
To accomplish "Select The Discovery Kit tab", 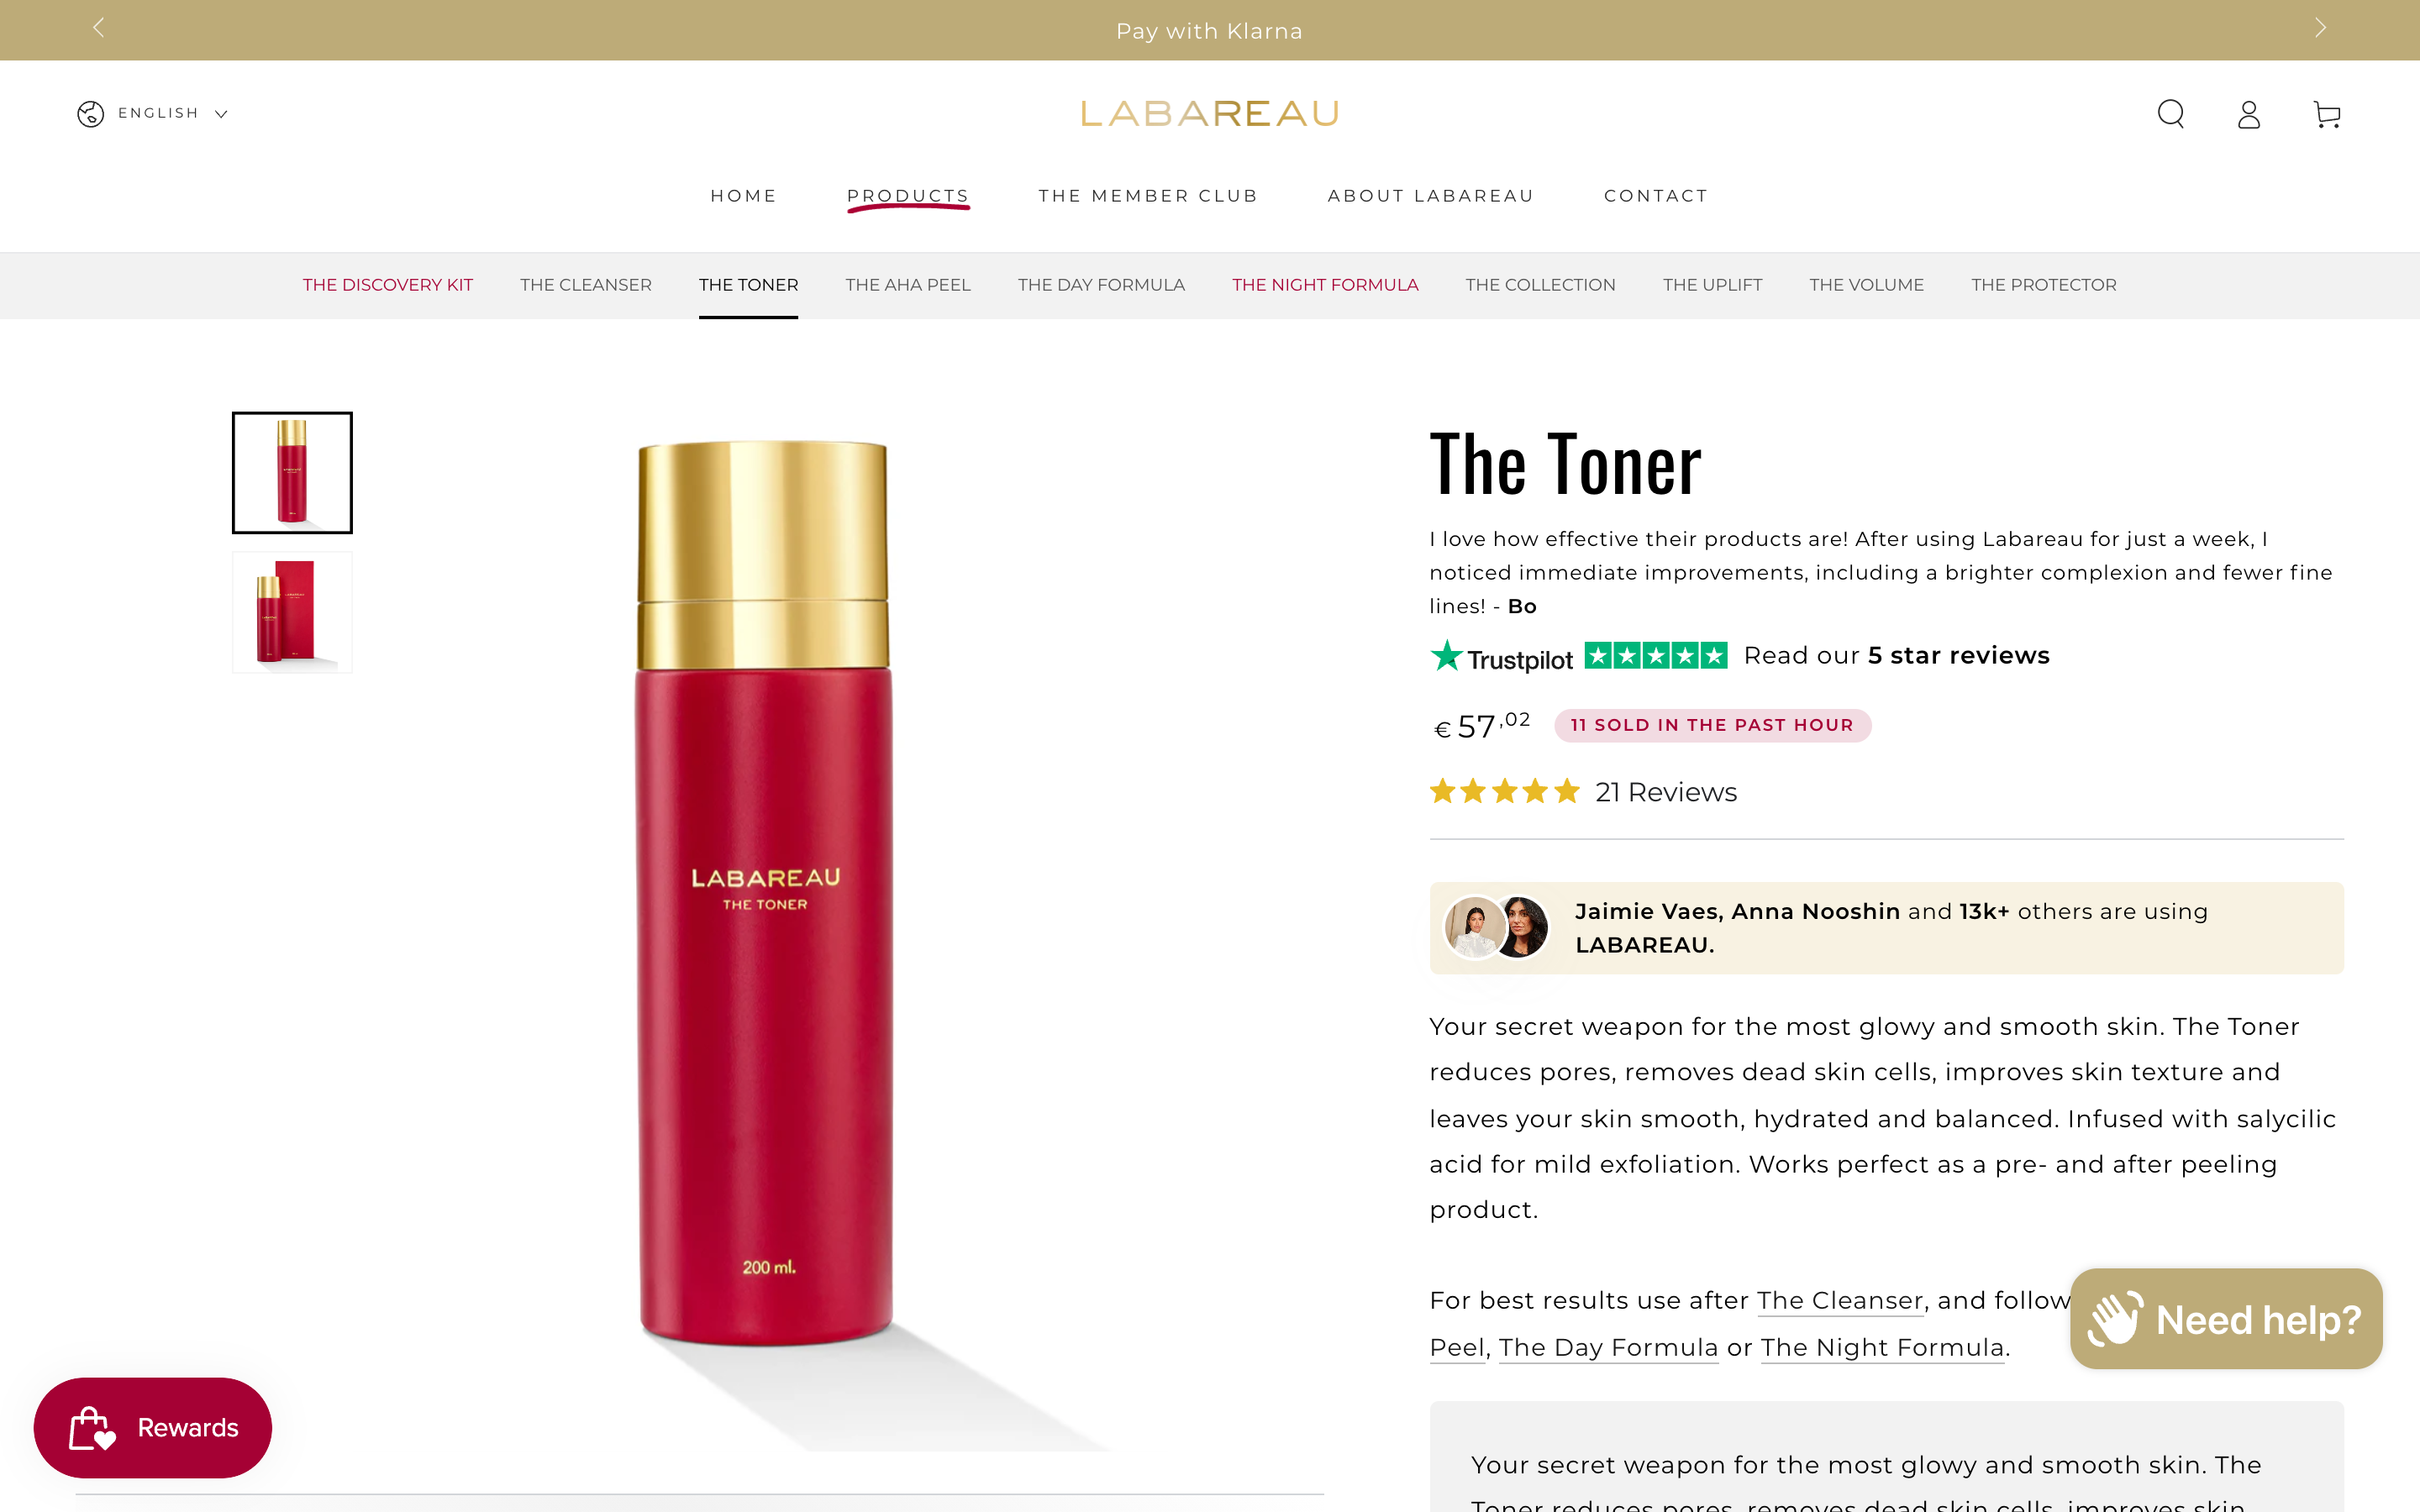I will (388, 285).
